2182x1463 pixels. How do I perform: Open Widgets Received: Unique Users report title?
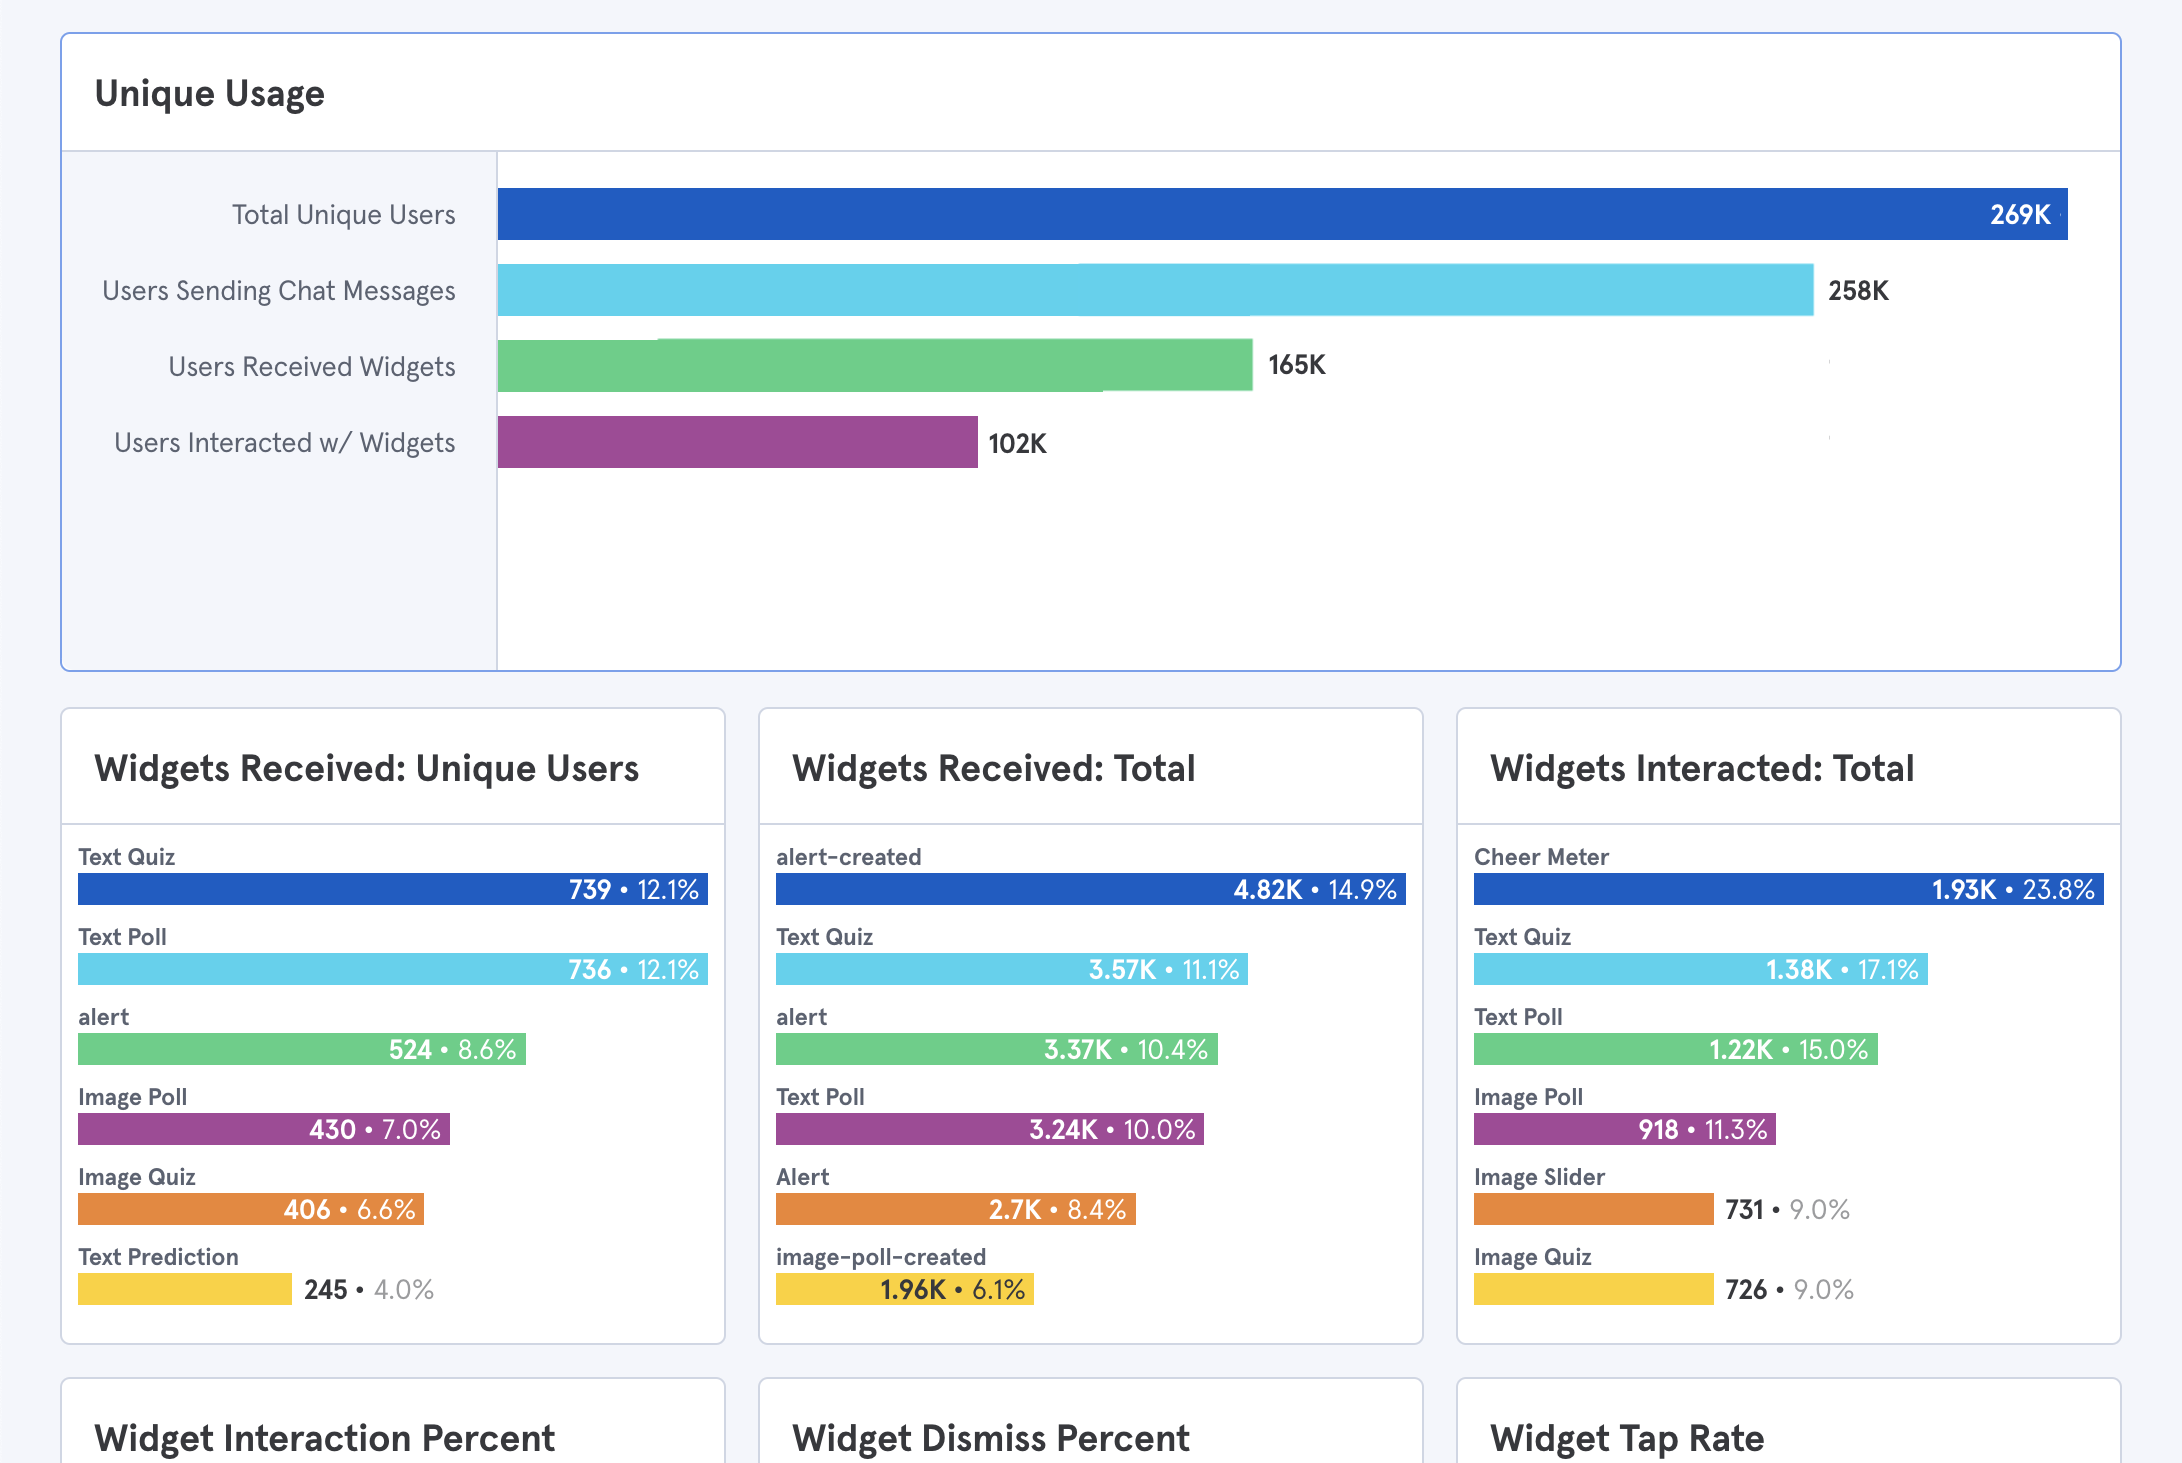click(x=366, y=768)
